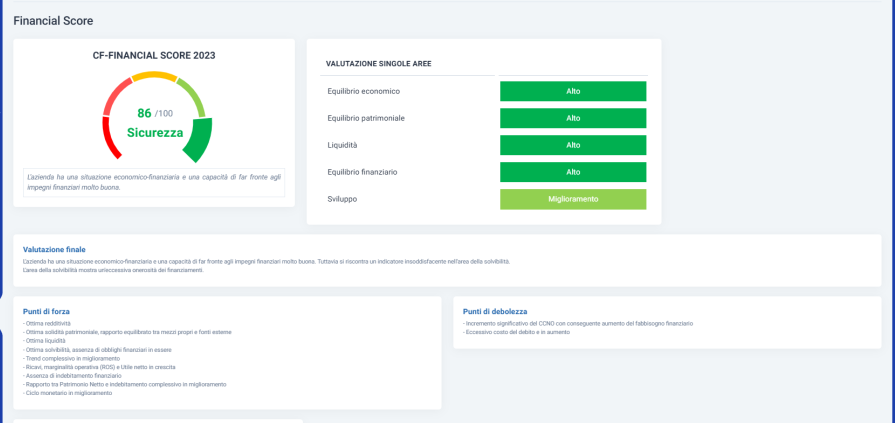This screenshot has width=895, height=423.
Task: Click the Financial Score section heading
Action: [x=53, y=21]
